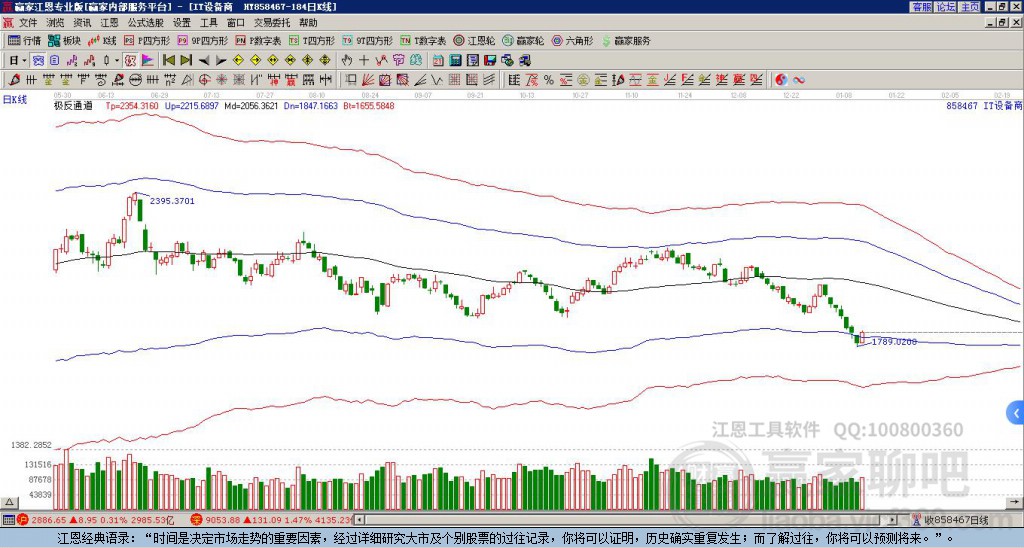This screenshot has height=548, width=1024.
Task: Click the red pencil drawing tool
Action: pos(13,80)
